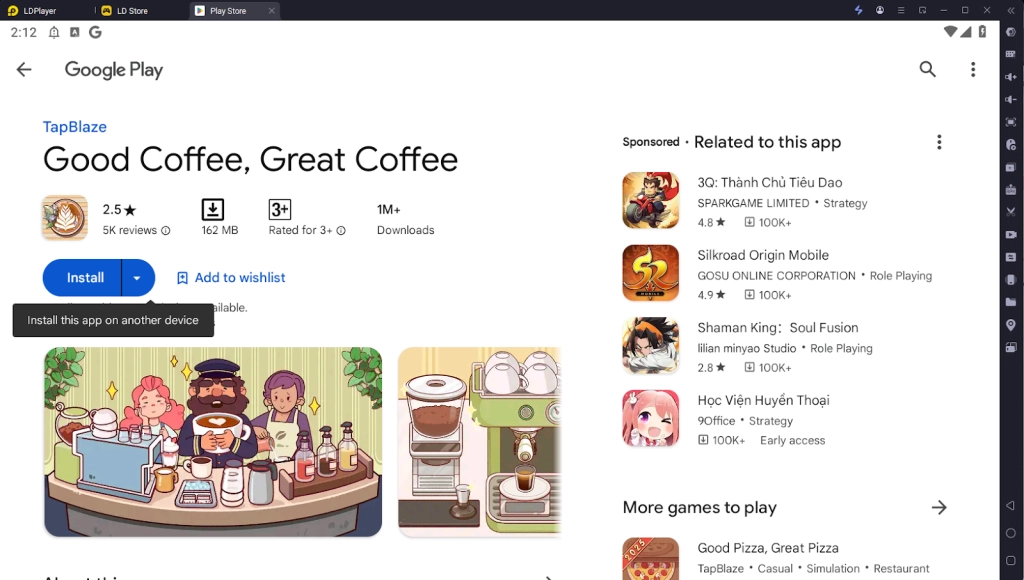
Task: Click Silkroad Origin Mobile app icon
Action: (650, 272)
